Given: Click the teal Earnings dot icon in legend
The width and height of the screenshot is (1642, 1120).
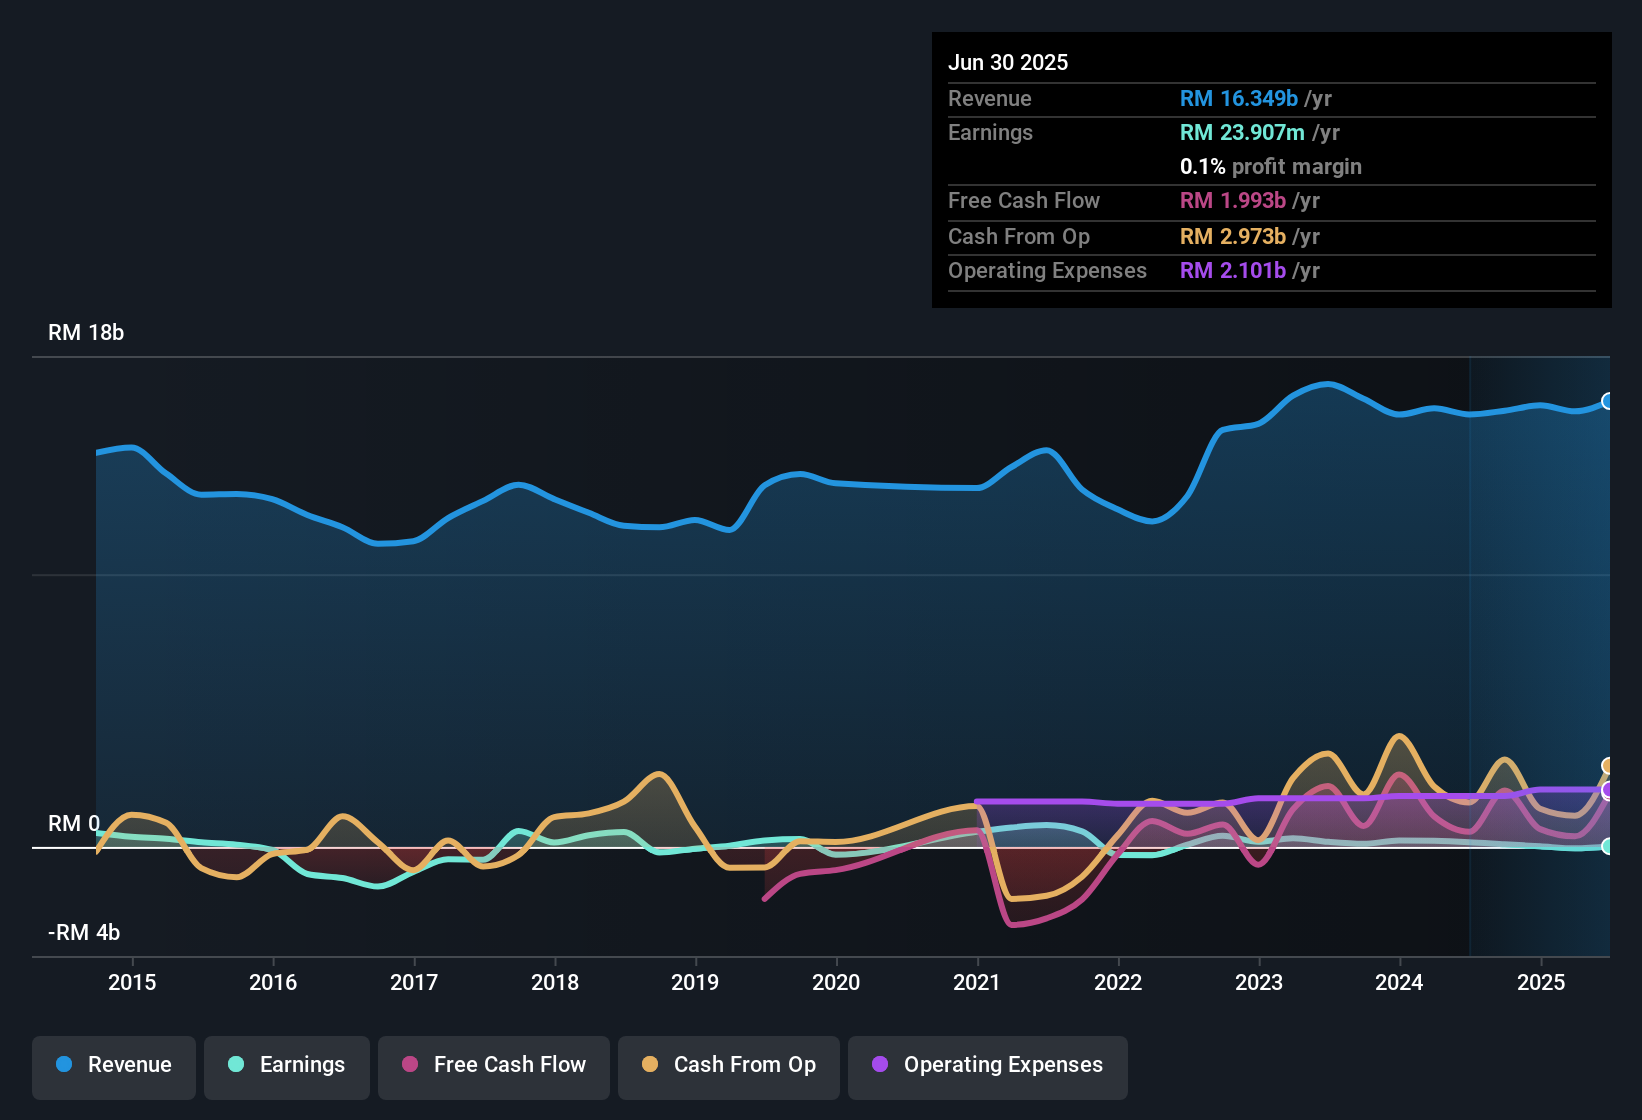Looking at the screenshot, I should 236,1065.
